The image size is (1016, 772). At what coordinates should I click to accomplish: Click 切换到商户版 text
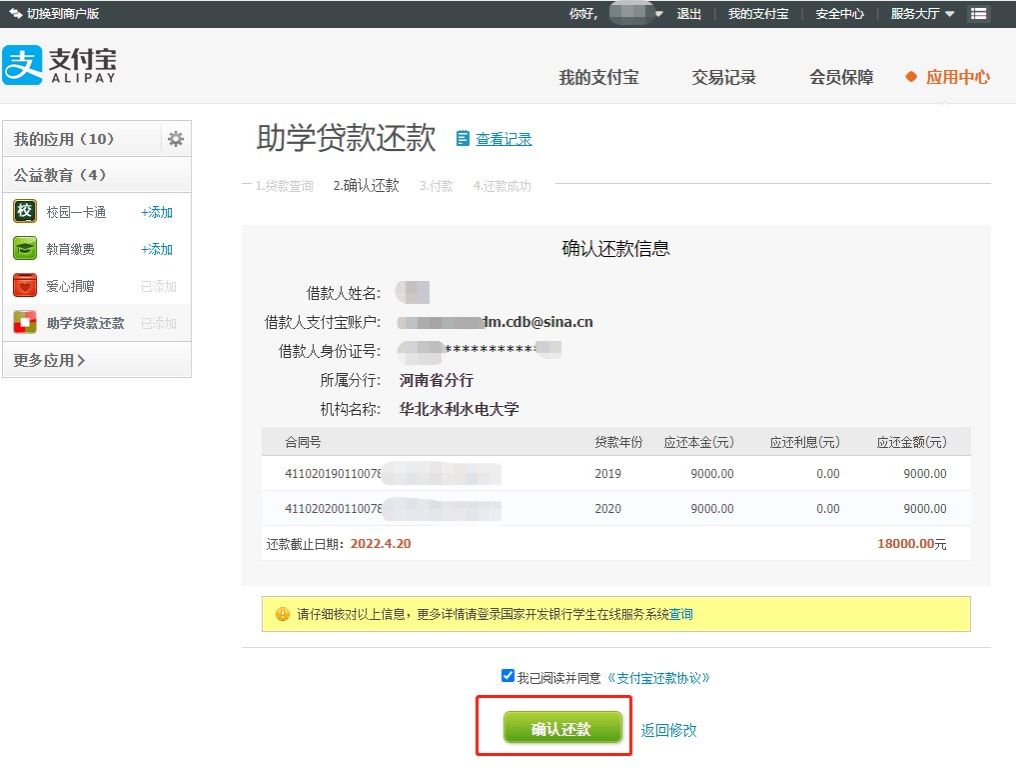(63, 13)
